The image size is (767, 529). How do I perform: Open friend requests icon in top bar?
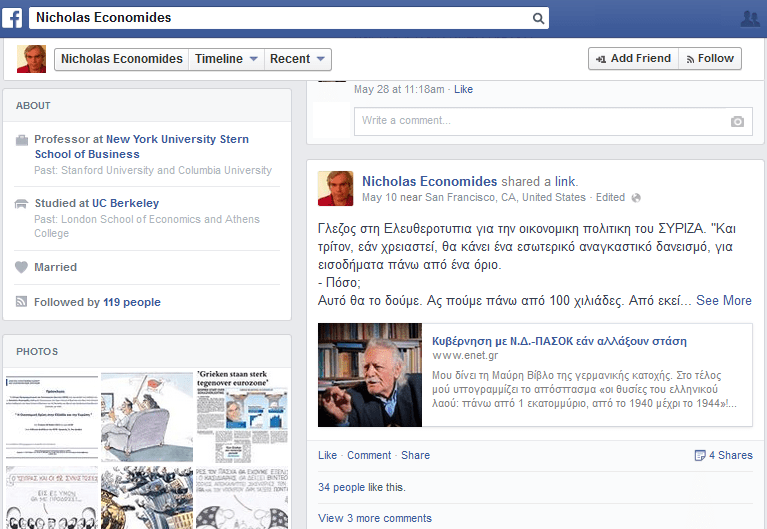[x=750, y=18]
